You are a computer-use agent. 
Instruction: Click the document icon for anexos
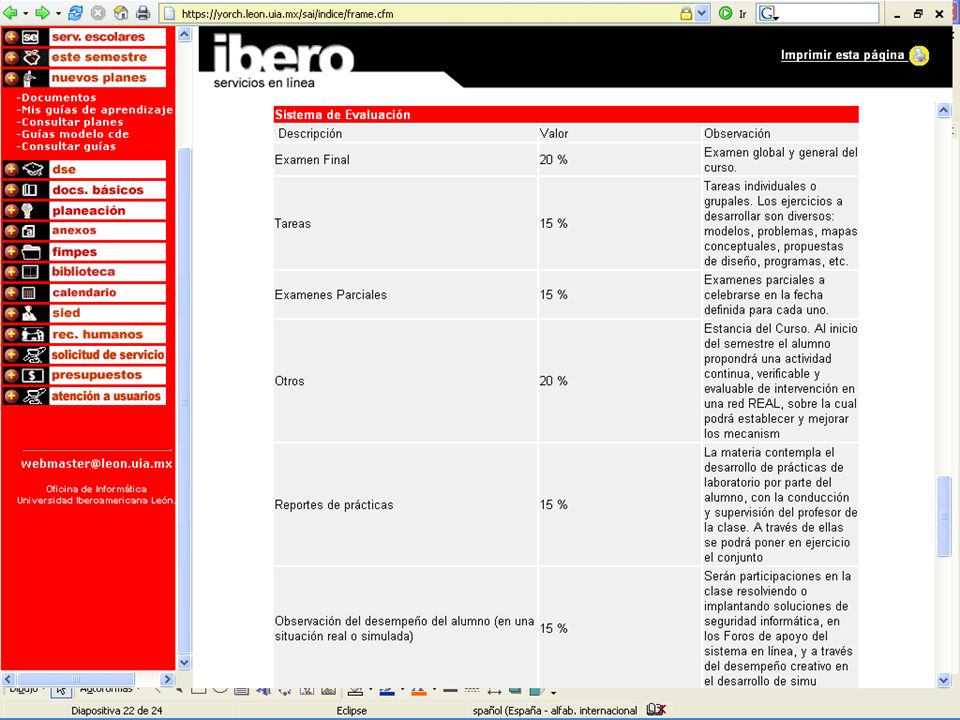click(29, 231)
